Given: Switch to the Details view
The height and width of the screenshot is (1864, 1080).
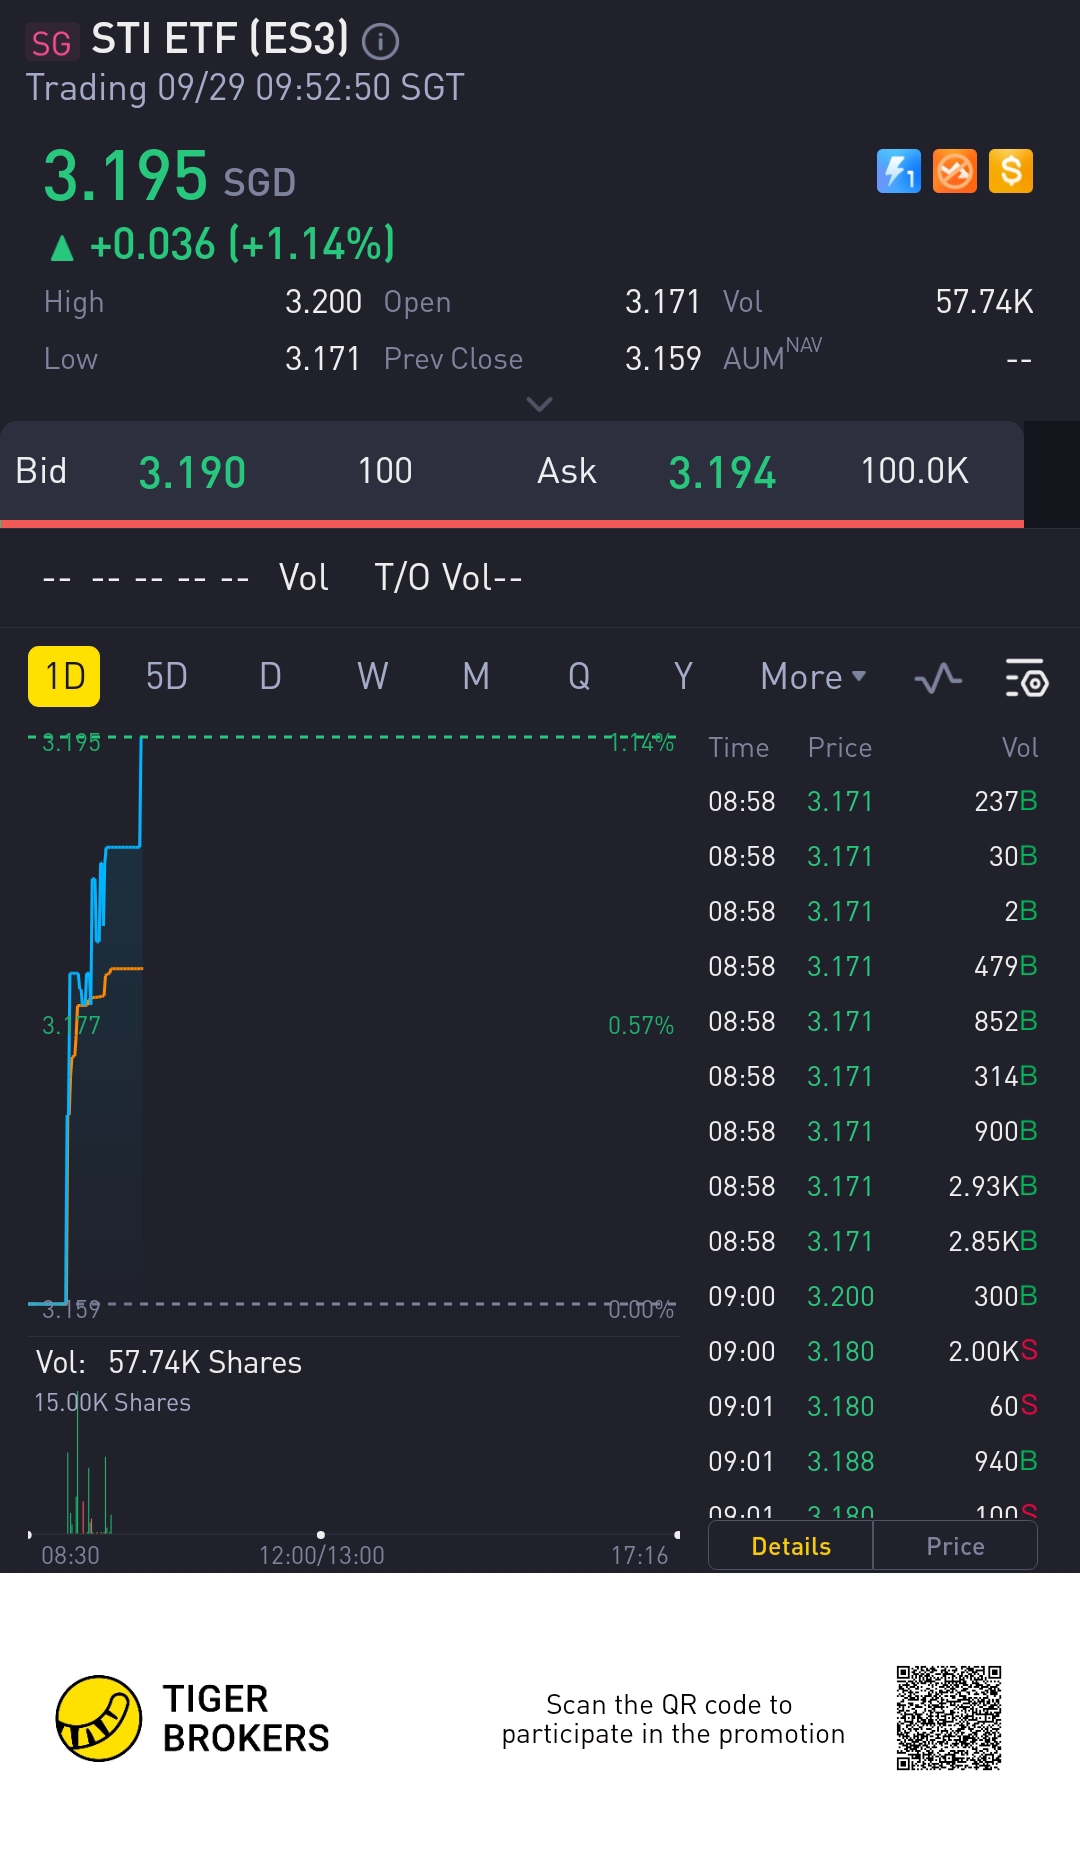Looking at the screenshot, I should click(x=791, y=1546).
